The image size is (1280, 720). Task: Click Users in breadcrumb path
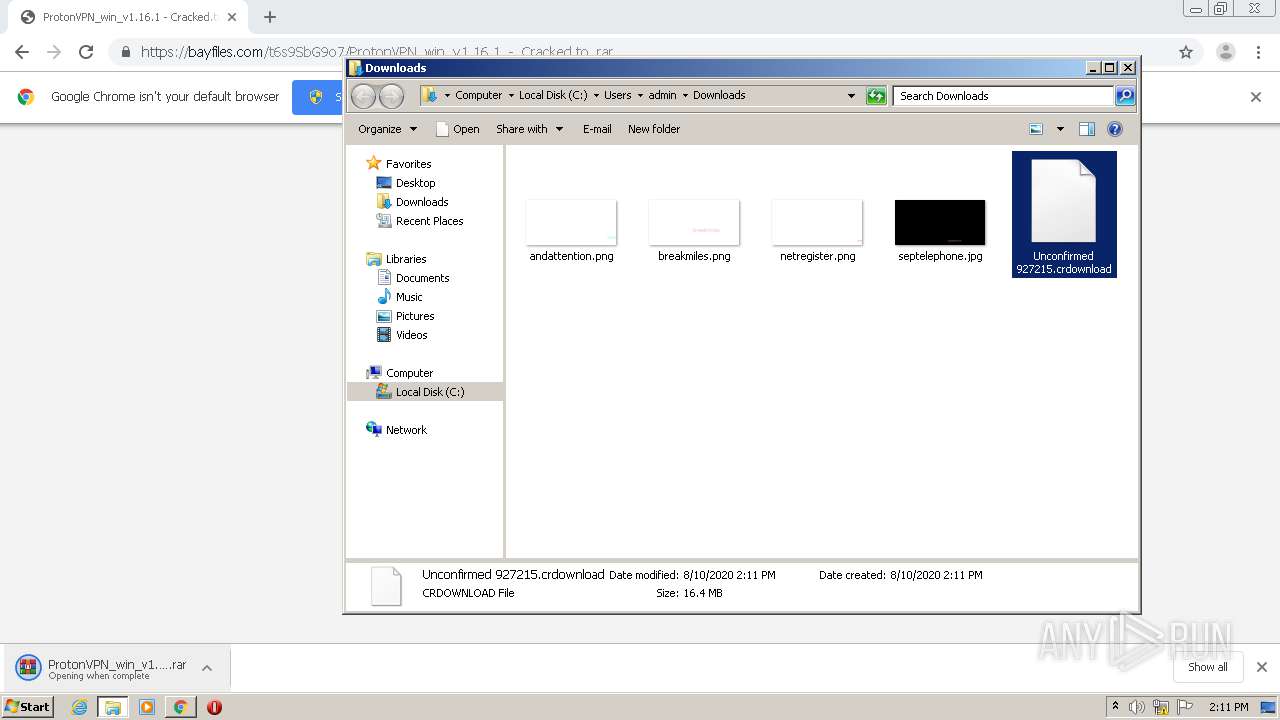pyautogui.click(x=617, y=96)
